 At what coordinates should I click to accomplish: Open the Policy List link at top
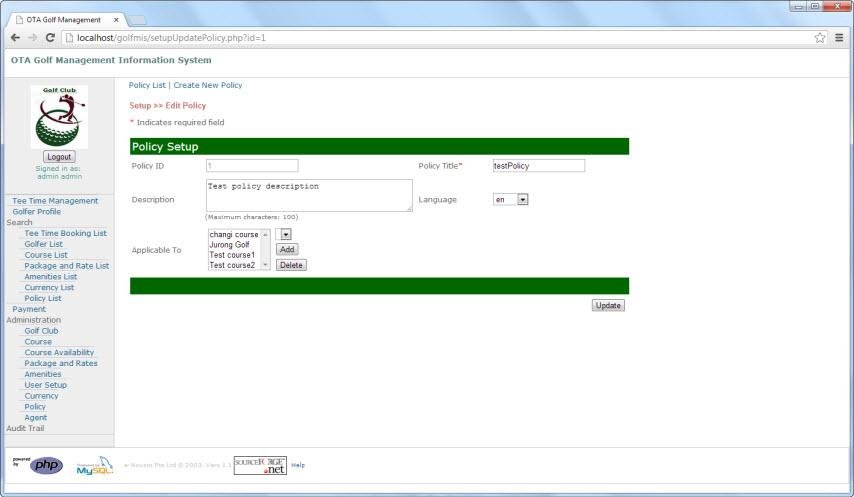coord(147,85)
